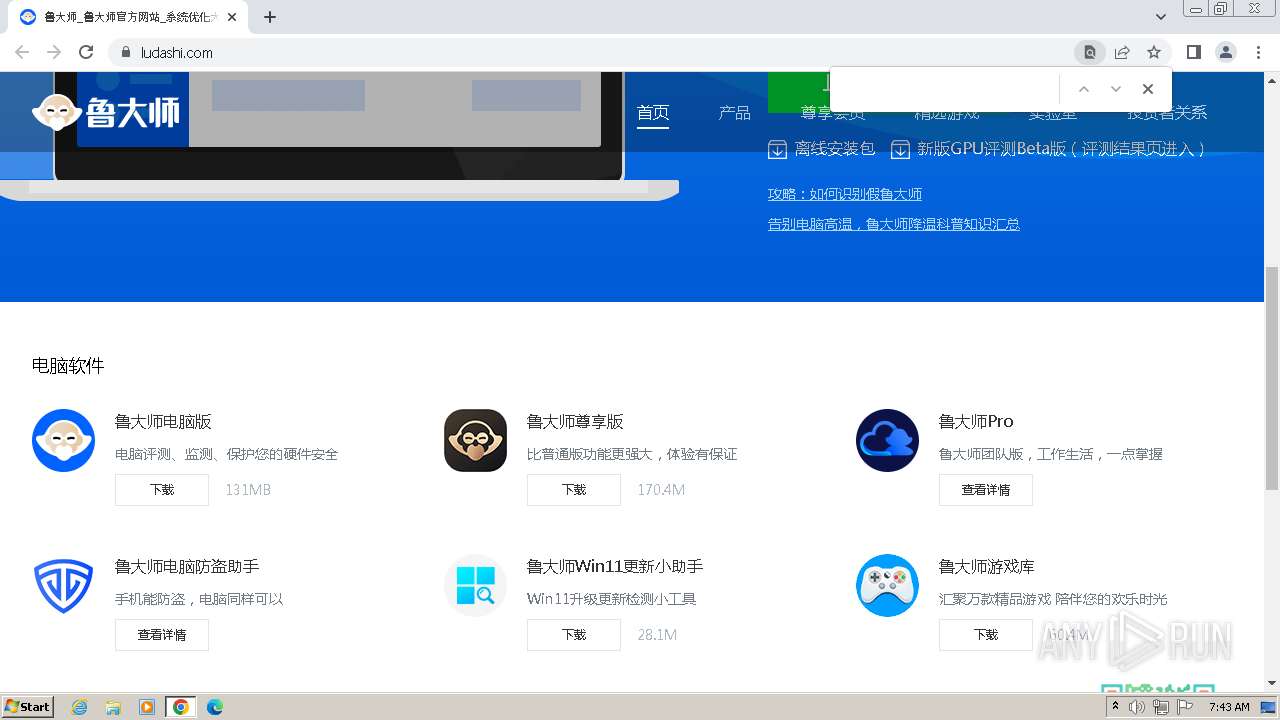Click the volume icon in system tray
Viewport: 1280px width, 720px height.
coord(1137,707)
